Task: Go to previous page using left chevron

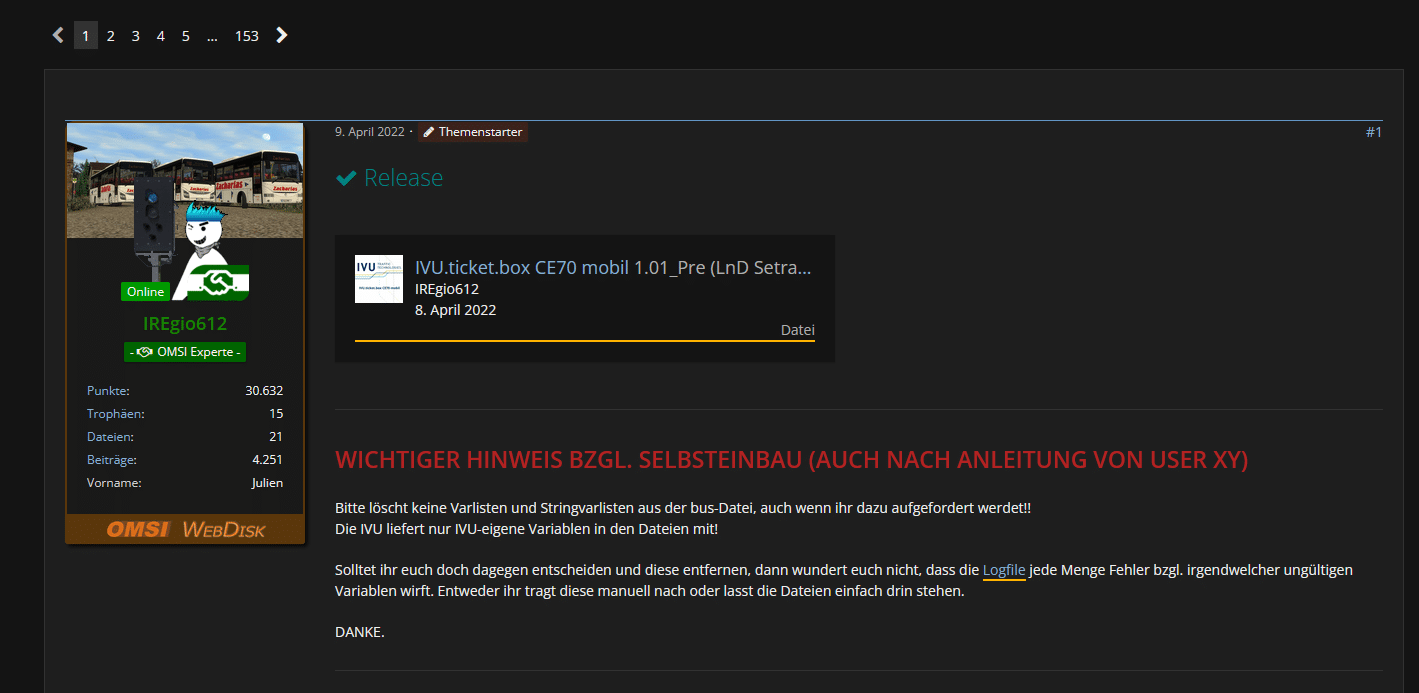Action: [58, 35]
